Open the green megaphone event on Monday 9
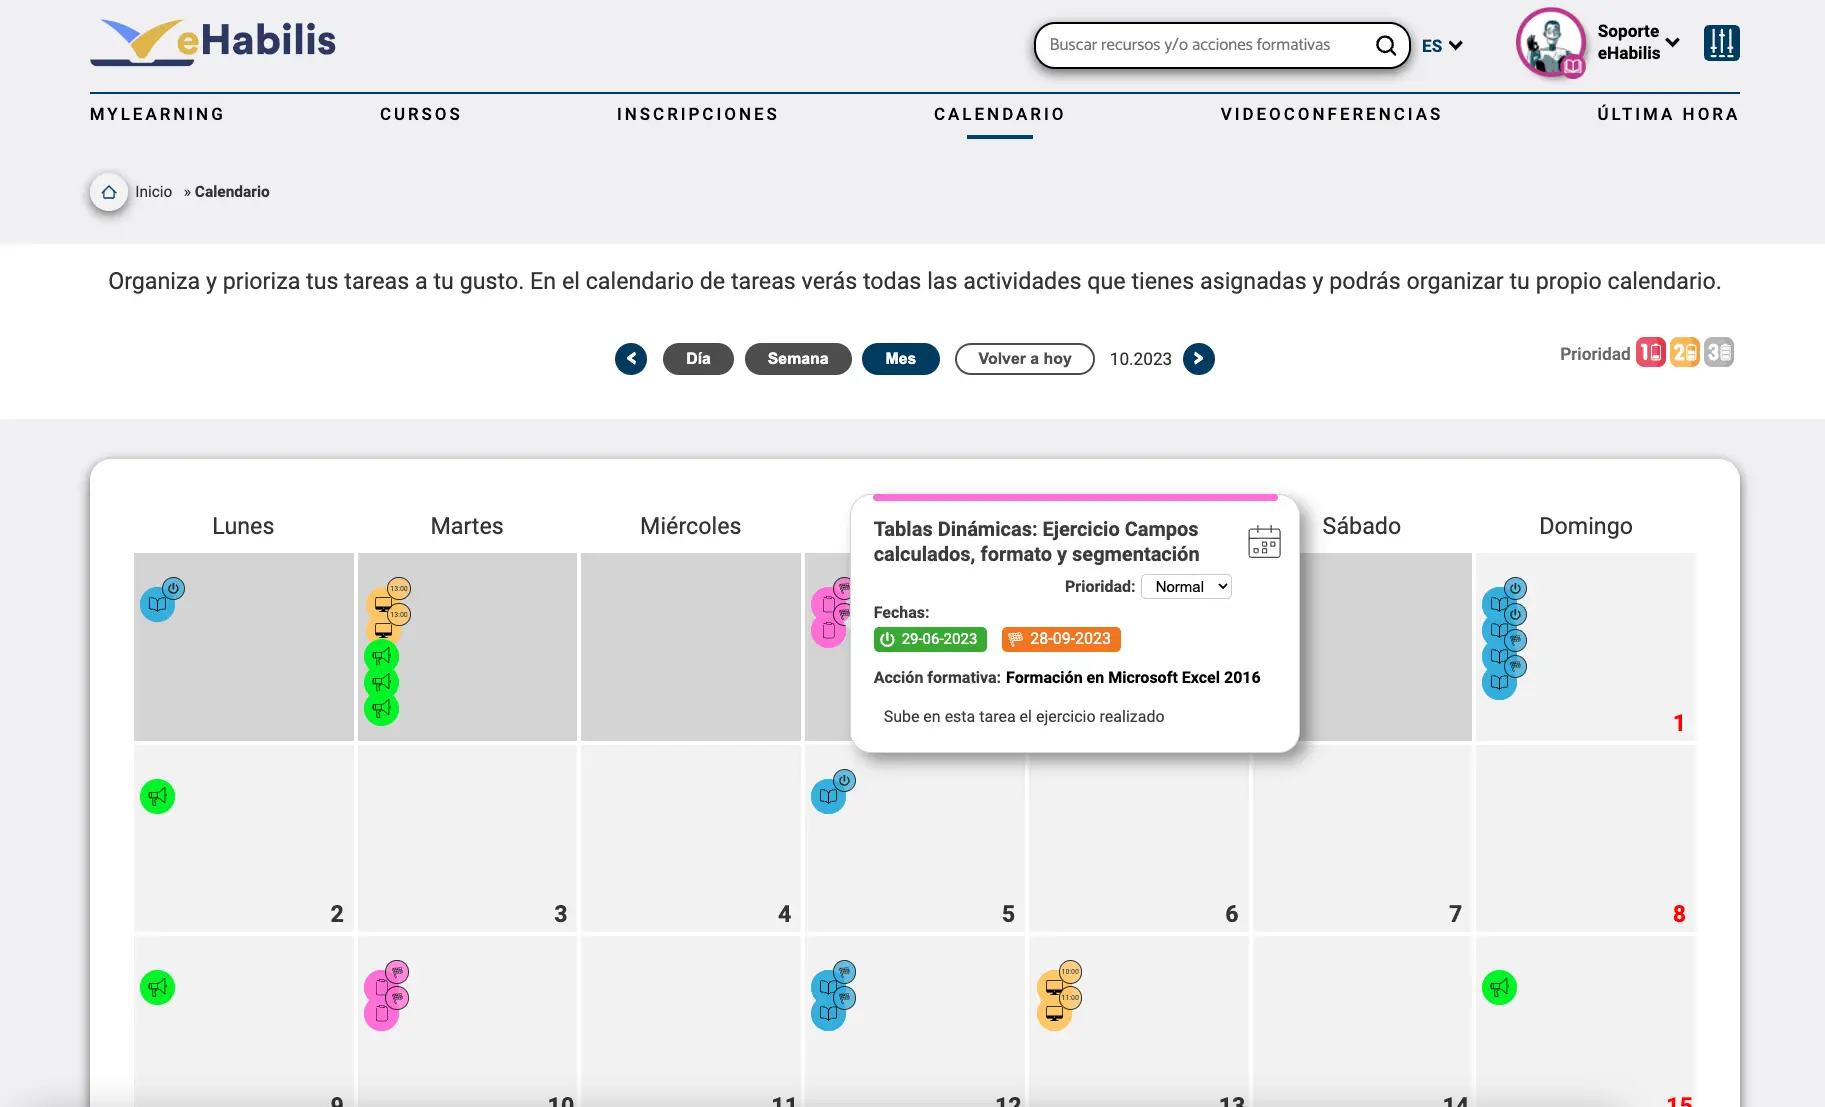 [158, 988]
